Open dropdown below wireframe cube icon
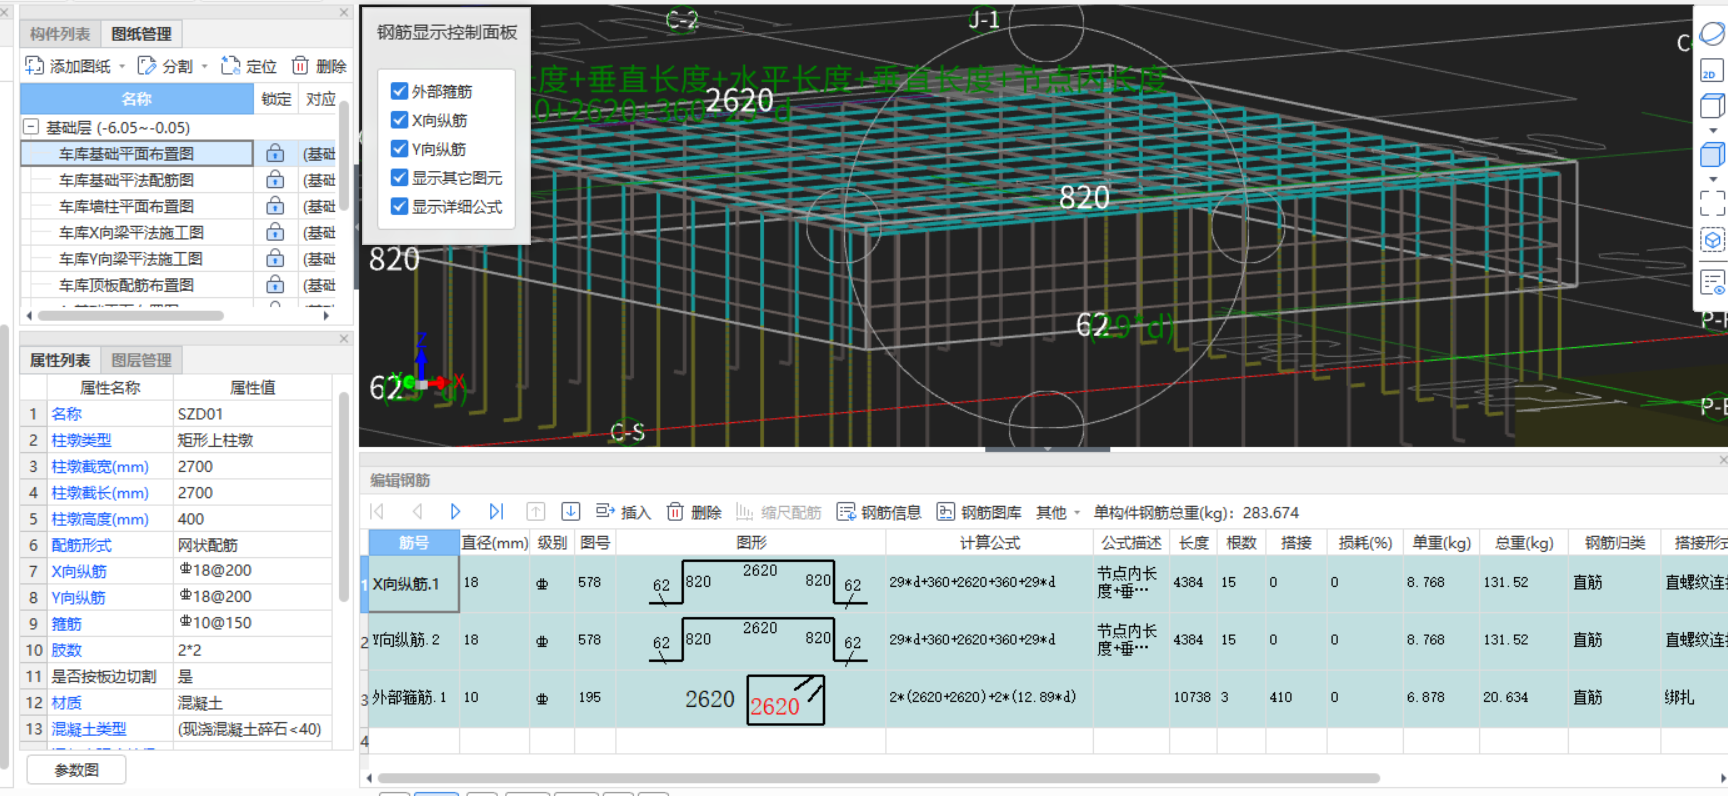 pyautogui.click(x=1712, y=130)
